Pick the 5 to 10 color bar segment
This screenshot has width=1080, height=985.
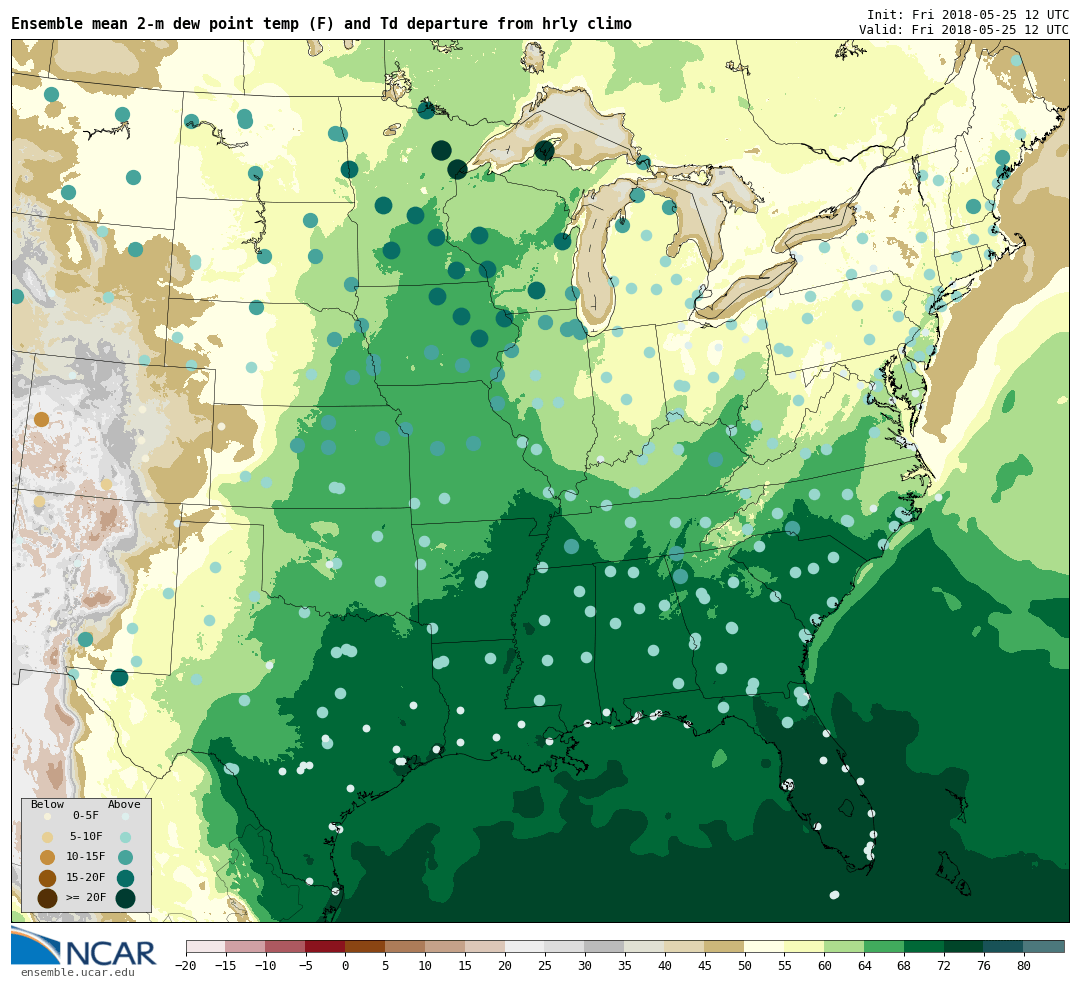(405, 946)
